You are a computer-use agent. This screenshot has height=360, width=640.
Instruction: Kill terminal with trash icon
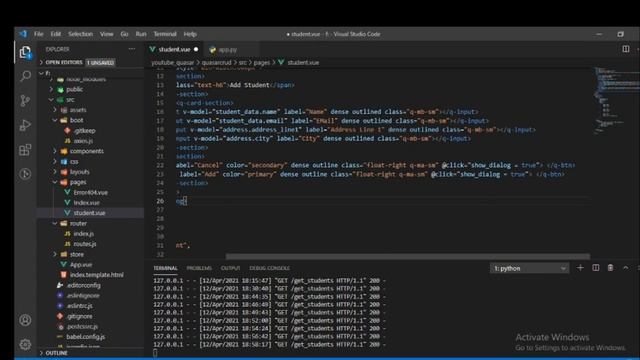coord(610,268)
